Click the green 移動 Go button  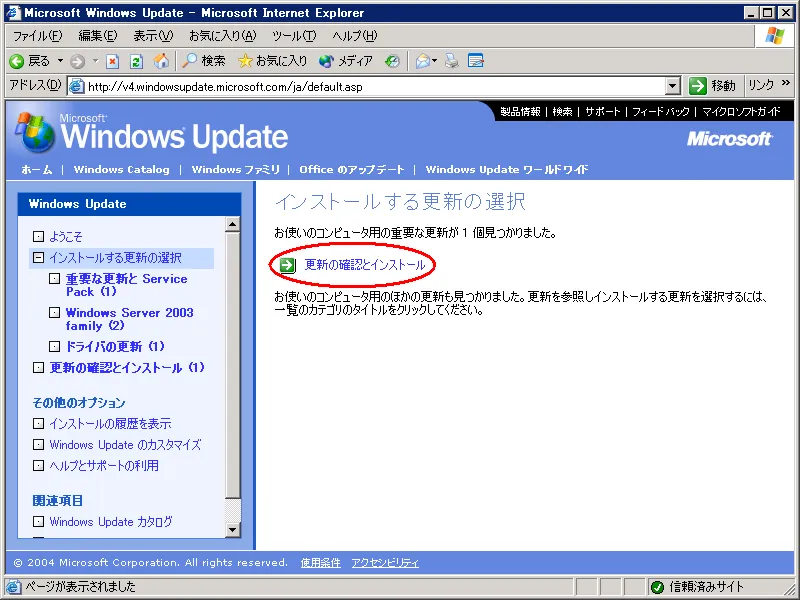[x=712, y=86]
